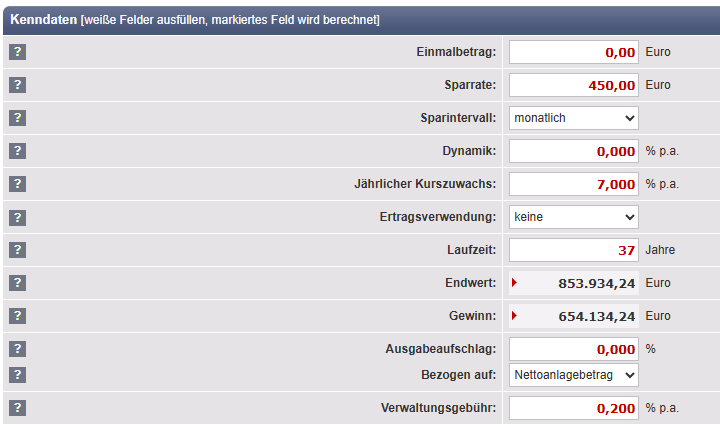Expand the Ertragsverwendung dropdown
The width and height of the screenshot is (720, 425).
coord(573,217)
